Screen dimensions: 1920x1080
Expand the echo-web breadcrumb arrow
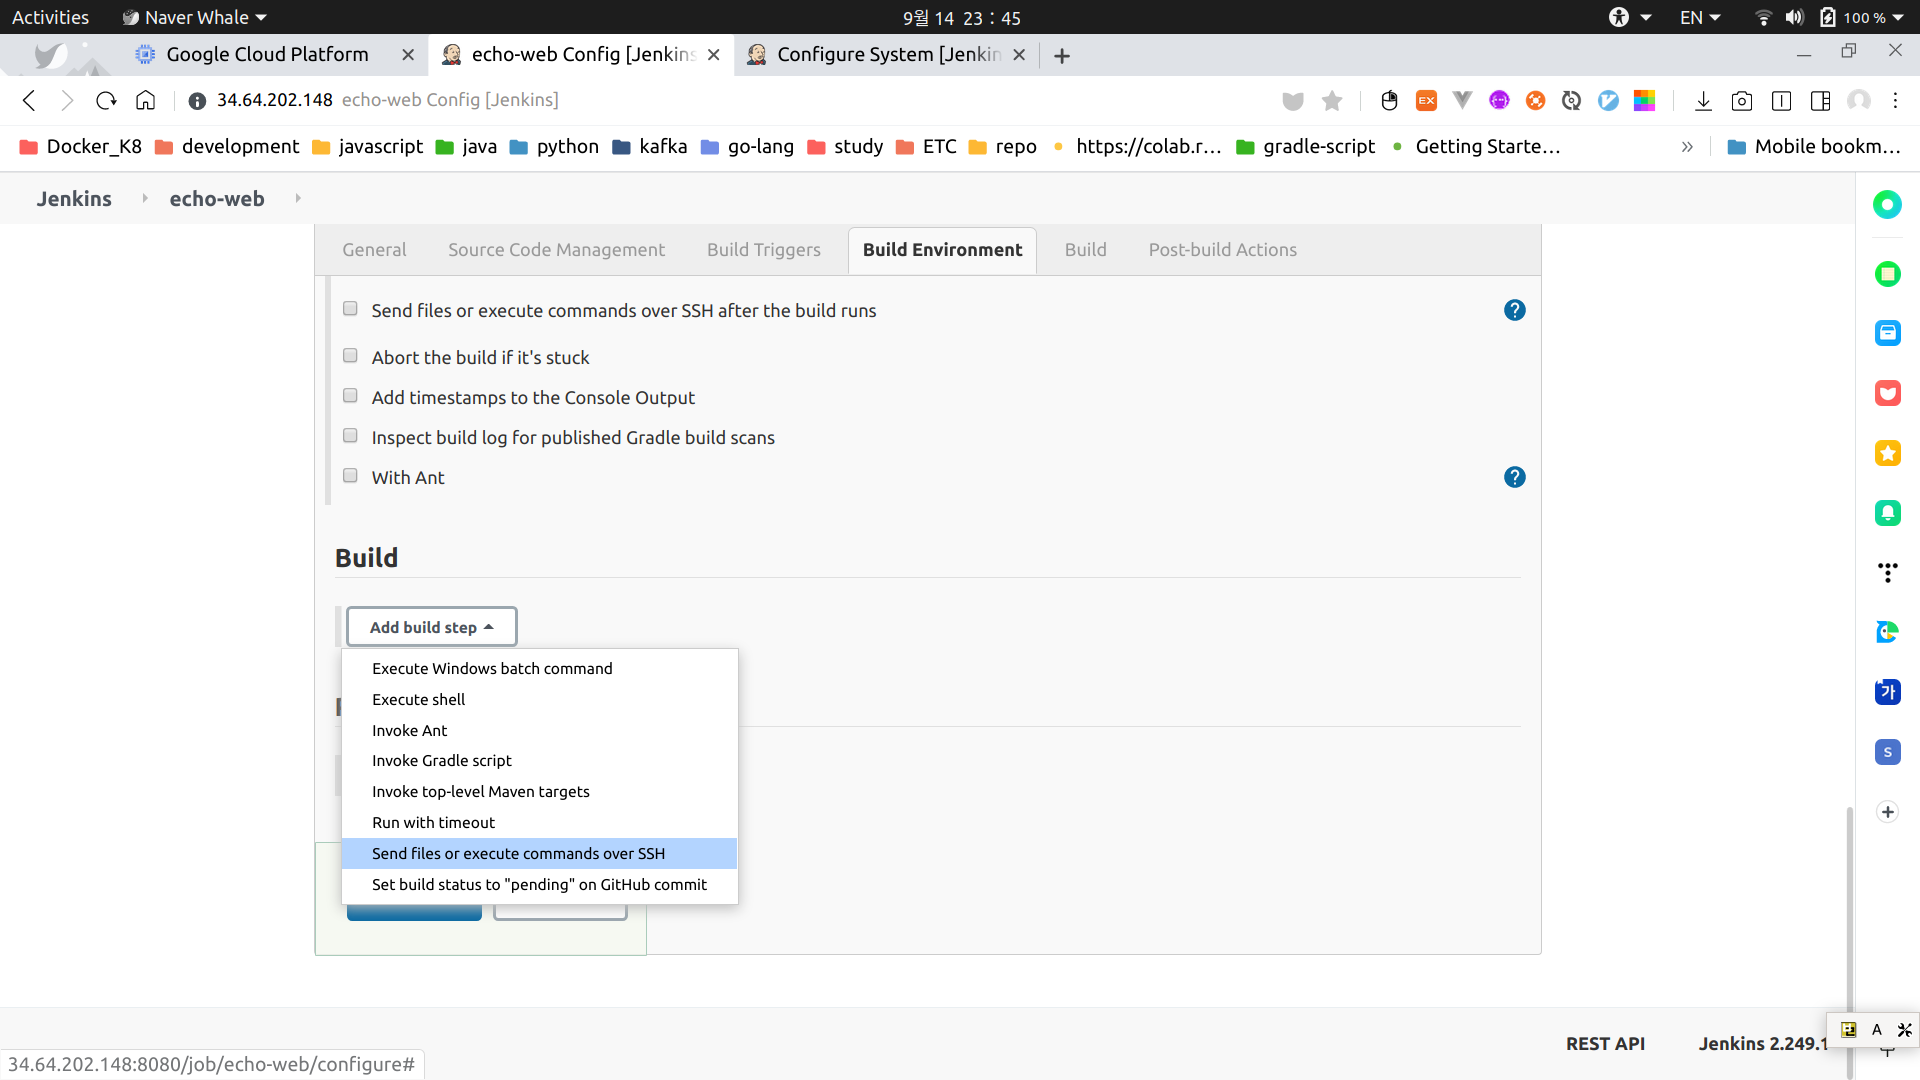298,198
